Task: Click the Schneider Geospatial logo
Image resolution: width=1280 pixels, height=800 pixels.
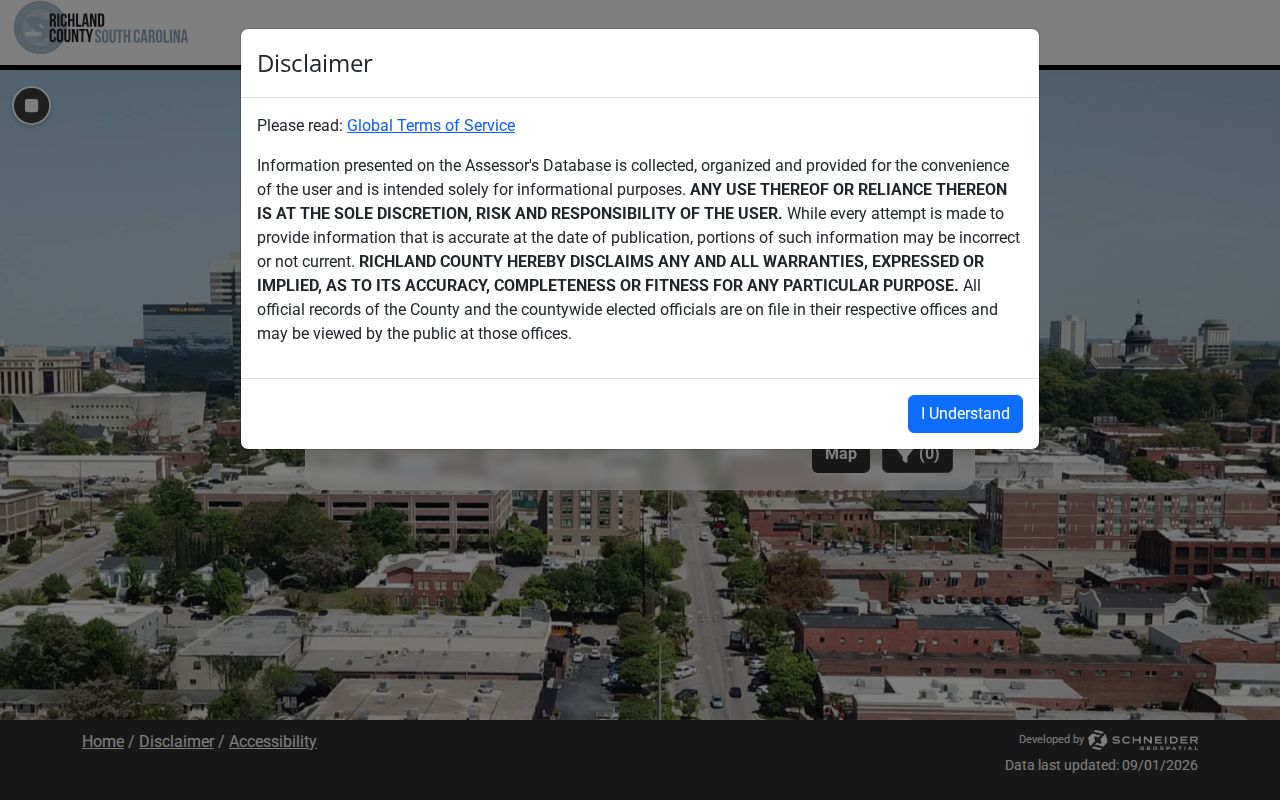Action: 1143,741
